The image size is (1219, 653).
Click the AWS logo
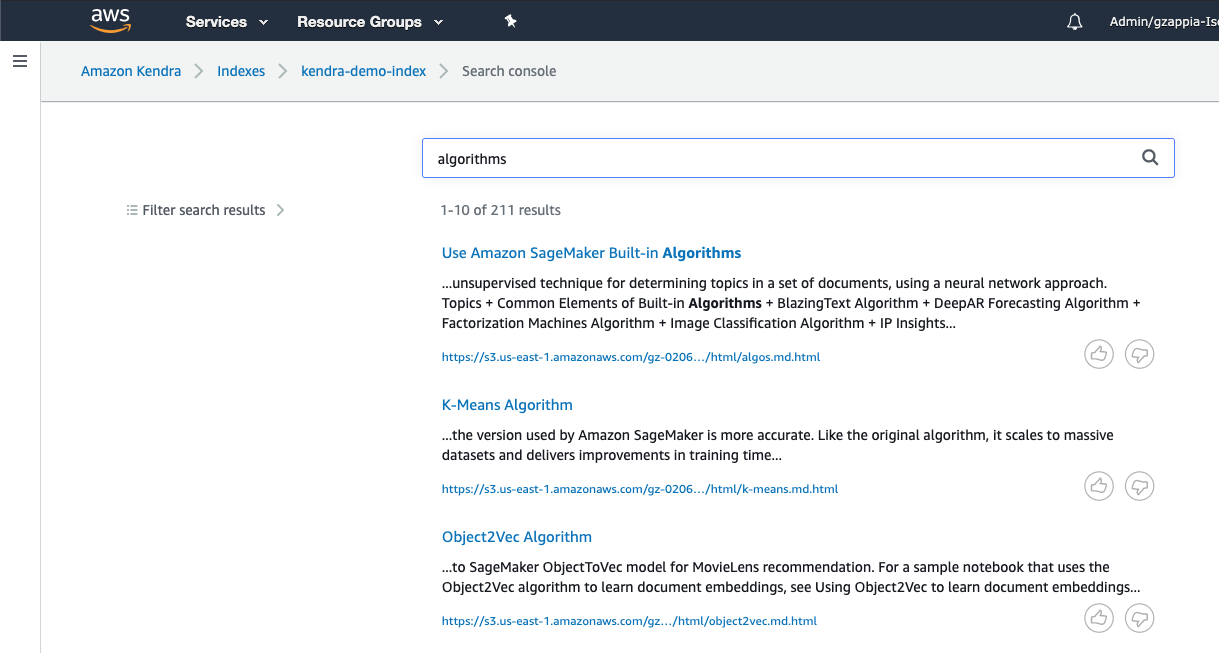[111, 20]
